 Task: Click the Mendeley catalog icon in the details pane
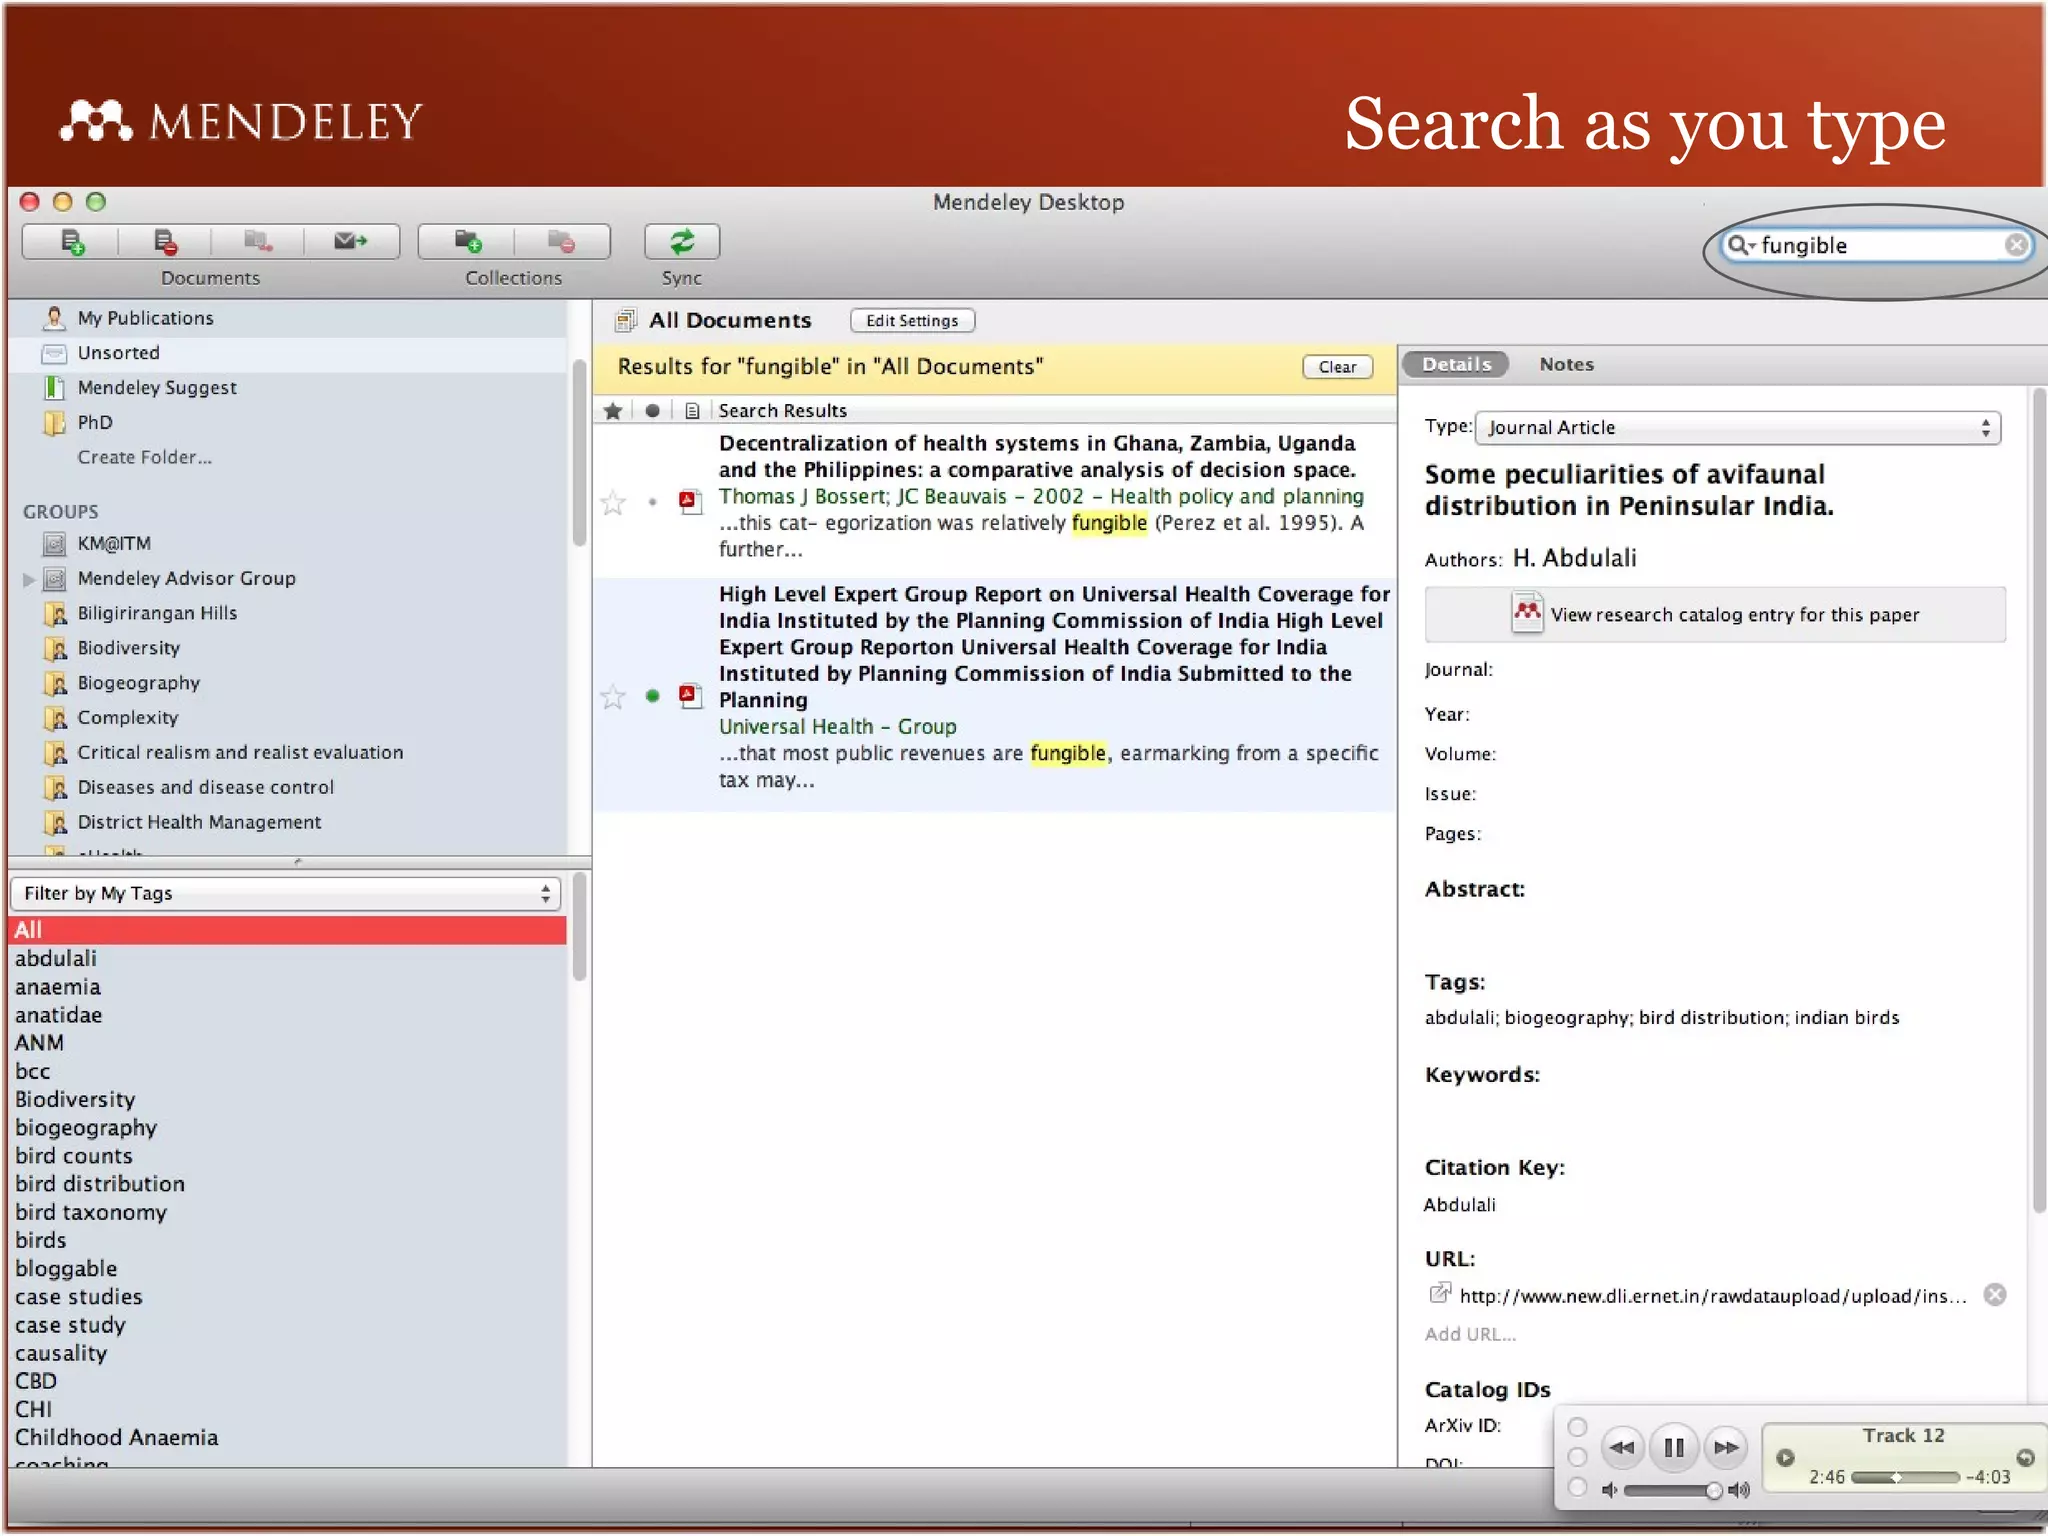(x=1526, y=612)
